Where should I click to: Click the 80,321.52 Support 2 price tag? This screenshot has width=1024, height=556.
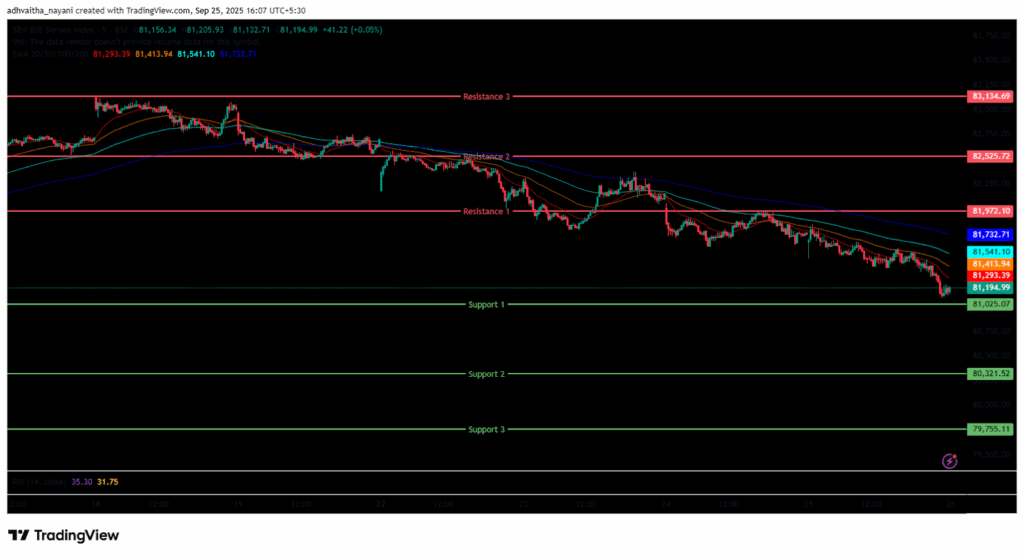990,373
